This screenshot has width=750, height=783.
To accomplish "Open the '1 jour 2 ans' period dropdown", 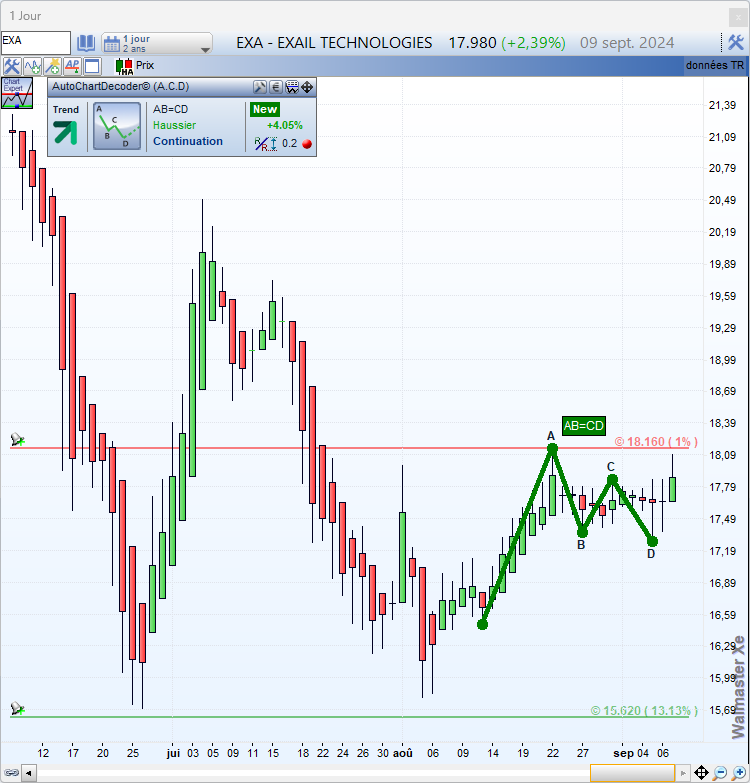I will pyautogui.click(x=157, y=43).
